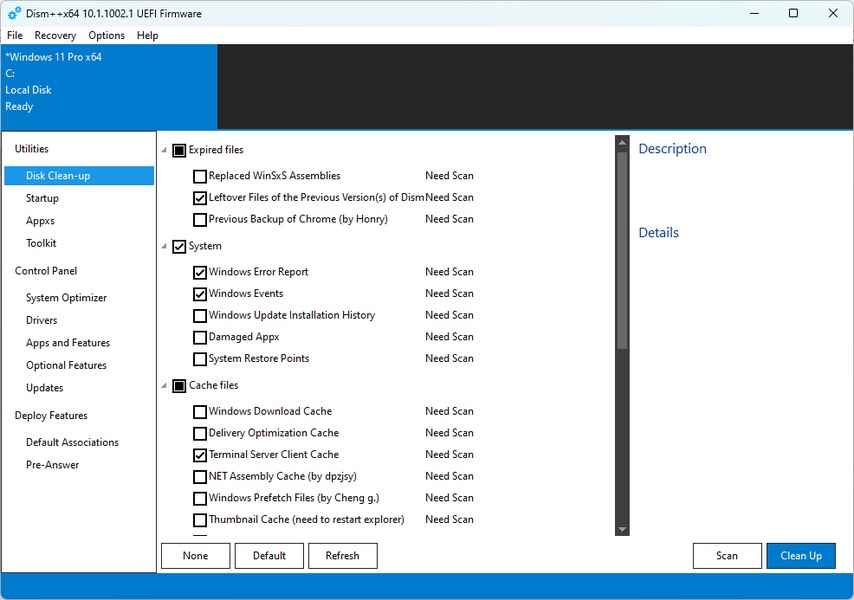Open the File menu

(x=15, y=35)
